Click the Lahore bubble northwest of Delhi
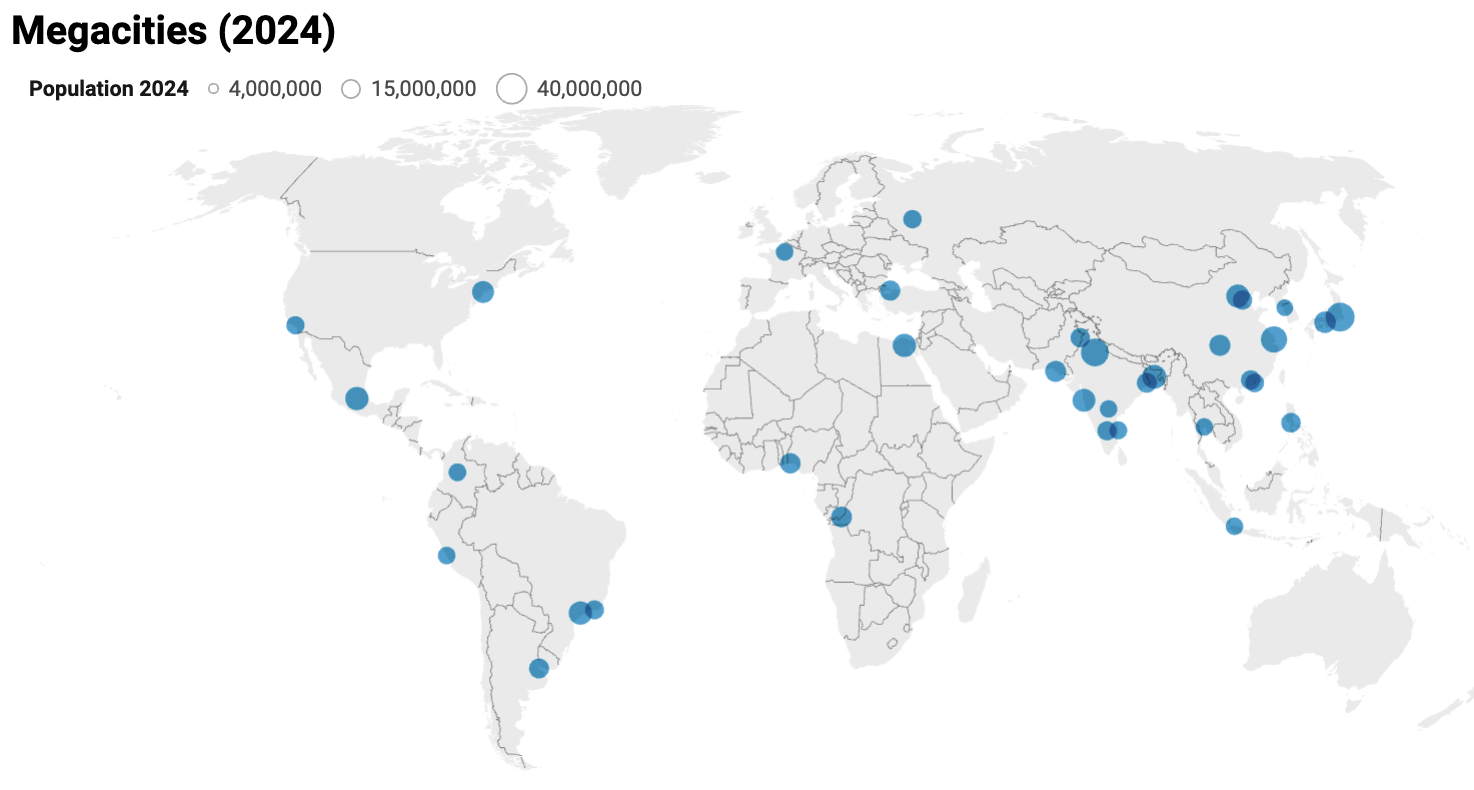Screen dimensions: 1474x790 (x=1079, y=338)
